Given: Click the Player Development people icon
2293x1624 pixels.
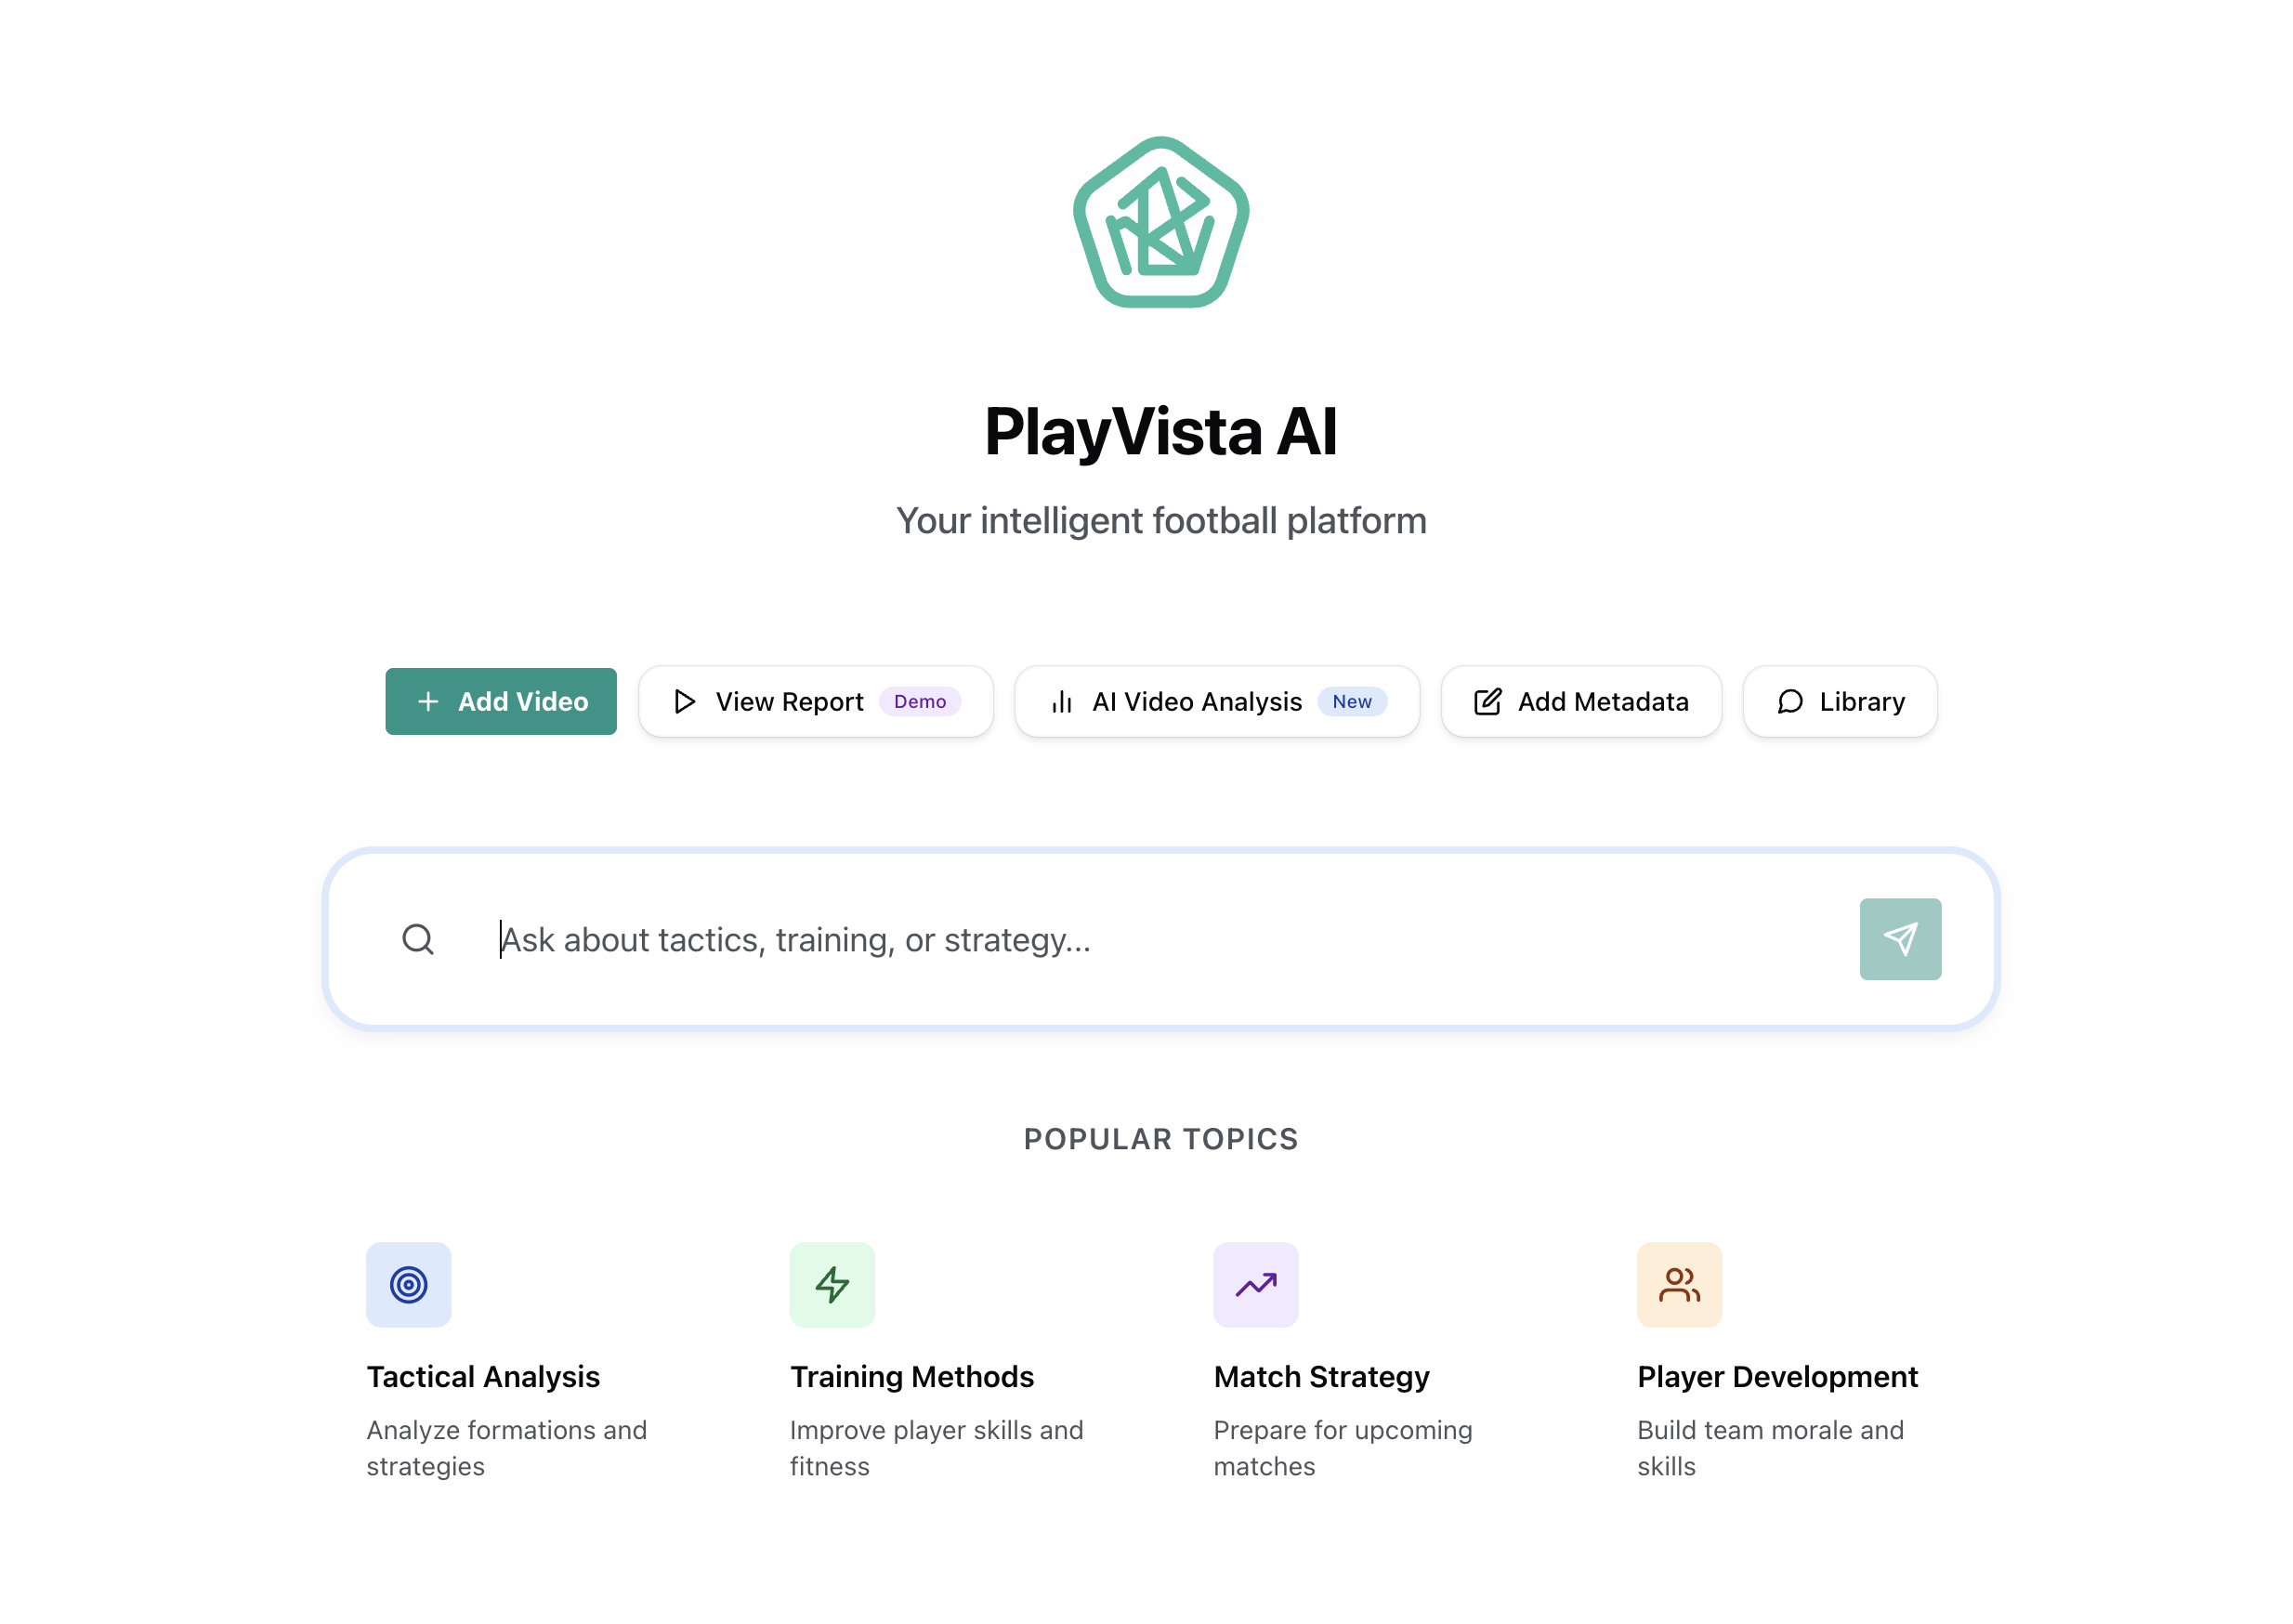Looking at the screenshot, I should tap(1679, 1286).
